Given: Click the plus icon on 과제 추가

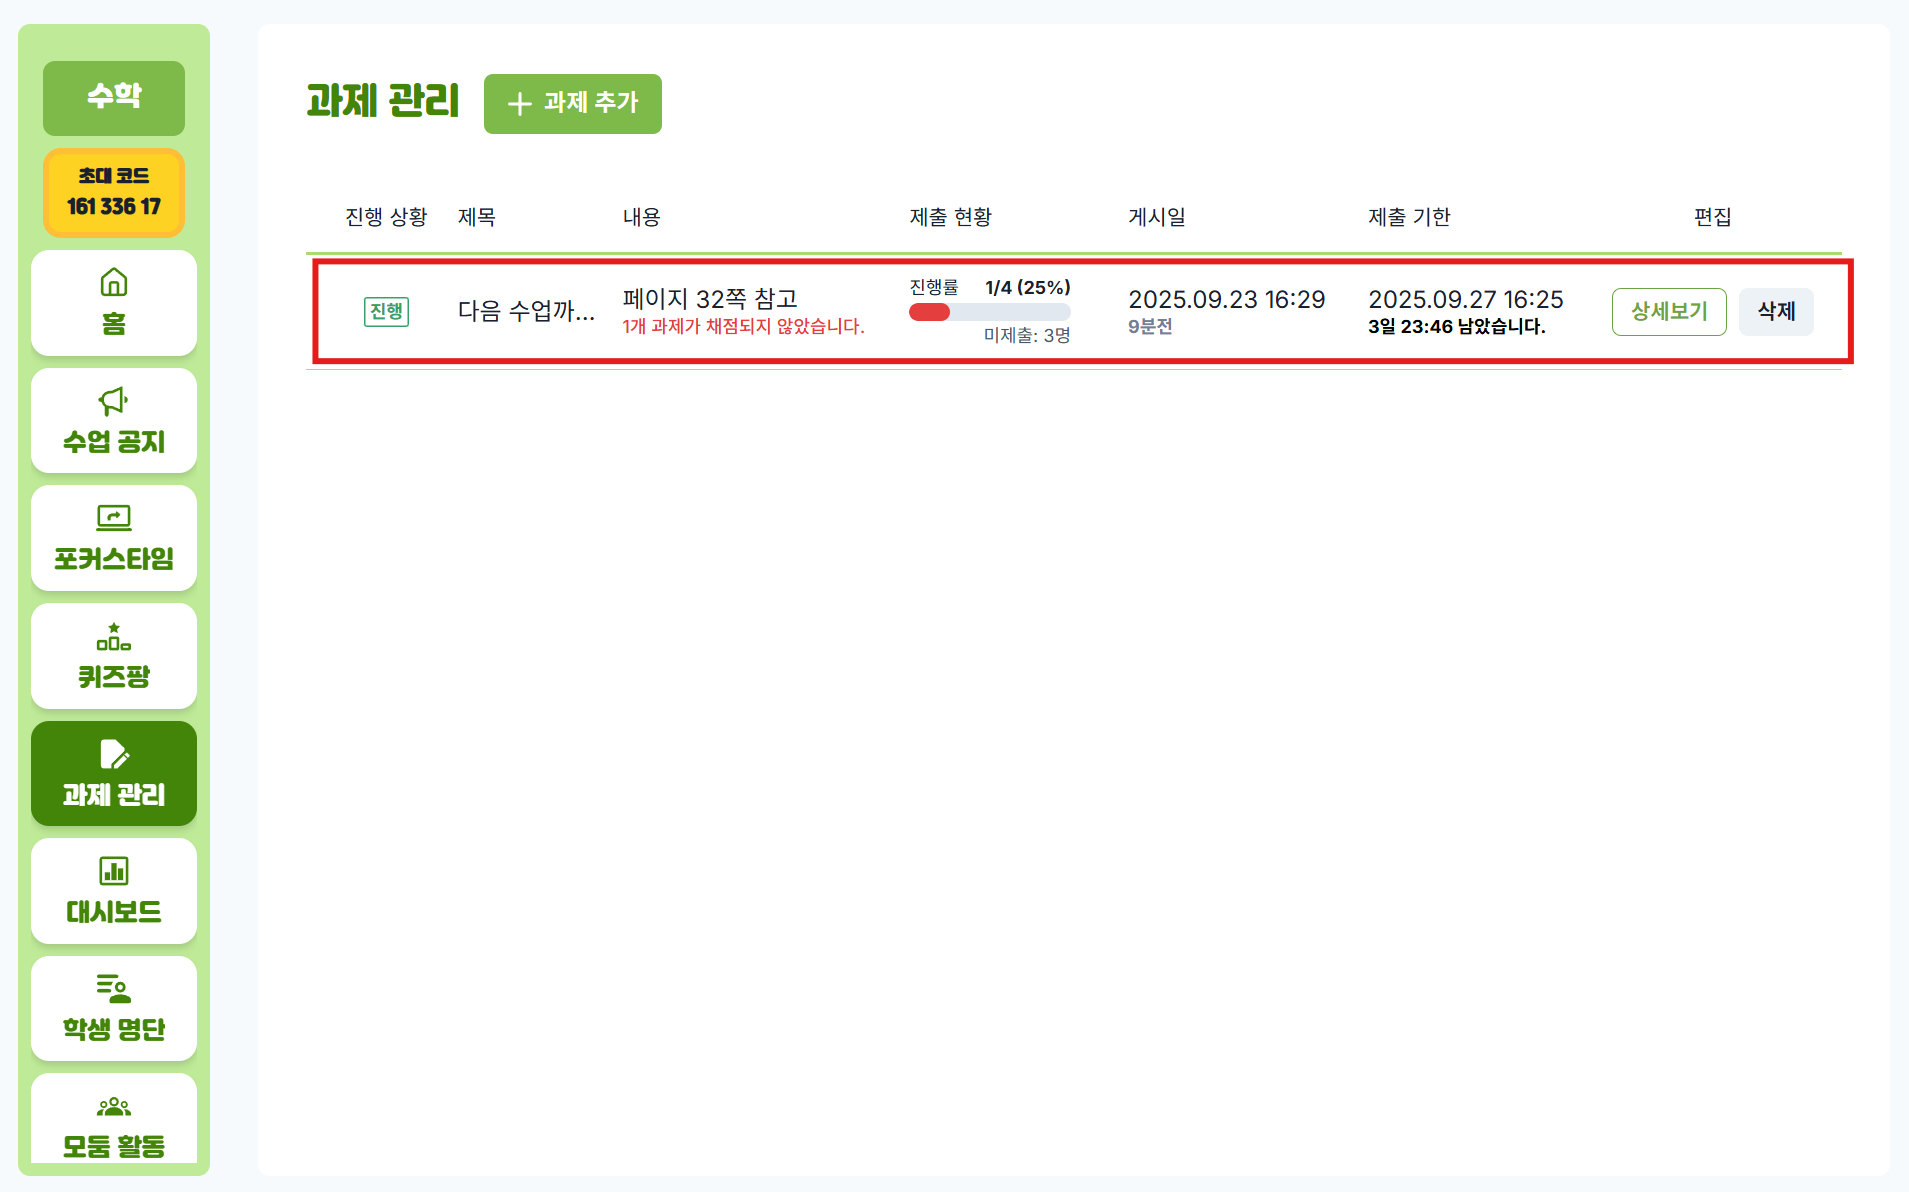Looking at the screenshot, I should pyautogui.click(x=519, y=104).
